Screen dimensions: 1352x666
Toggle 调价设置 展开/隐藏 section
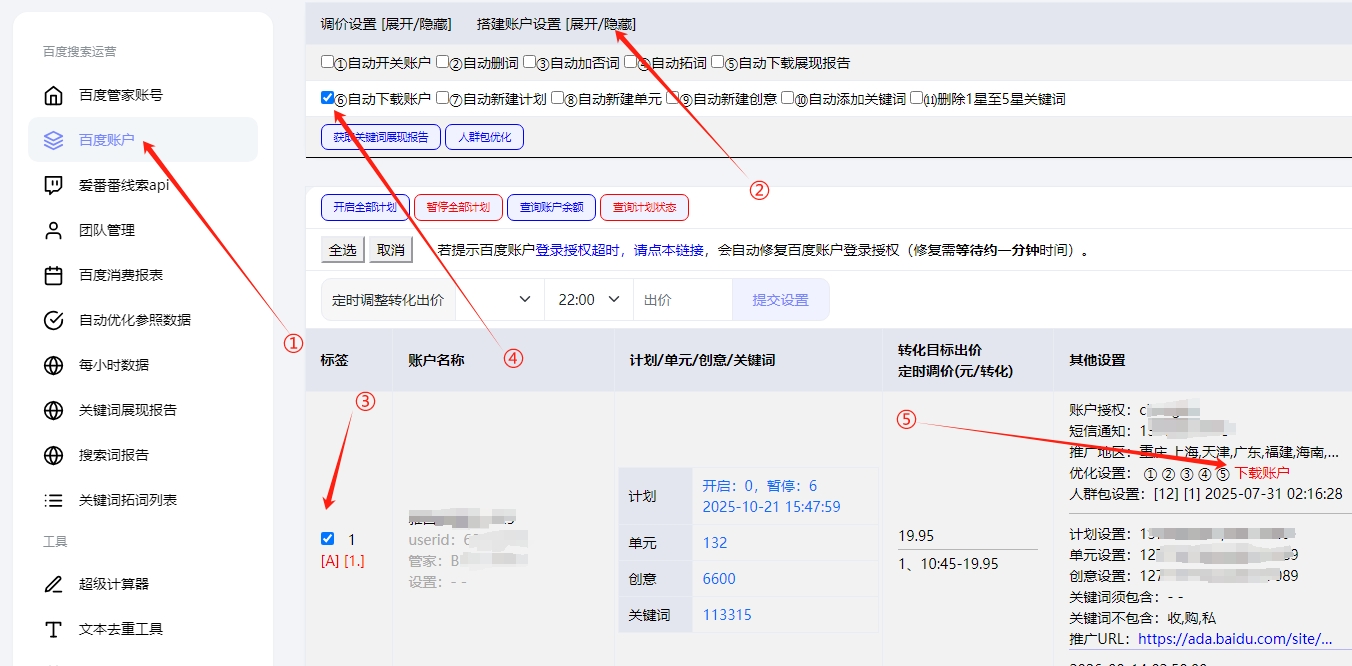pyautogui.click(x=386, y=24)
